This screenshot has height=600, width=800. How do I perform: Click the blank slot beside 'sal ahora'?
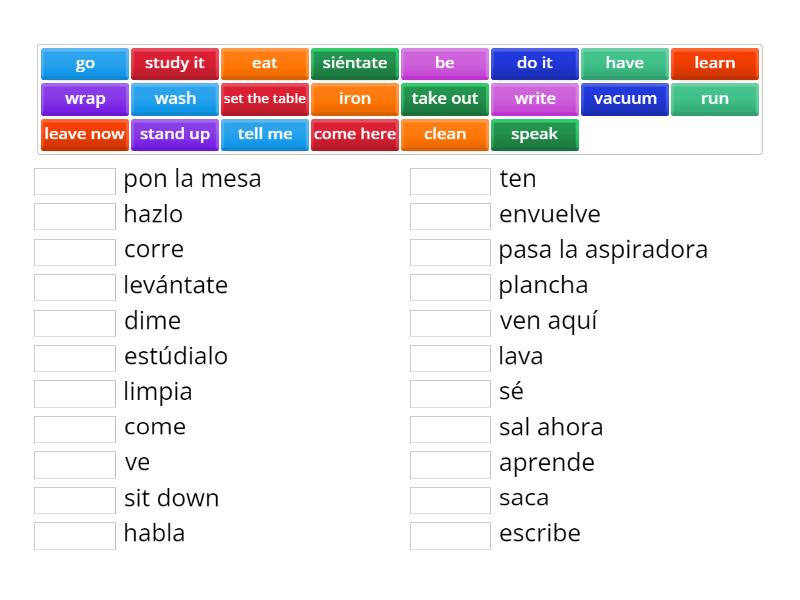451,429
